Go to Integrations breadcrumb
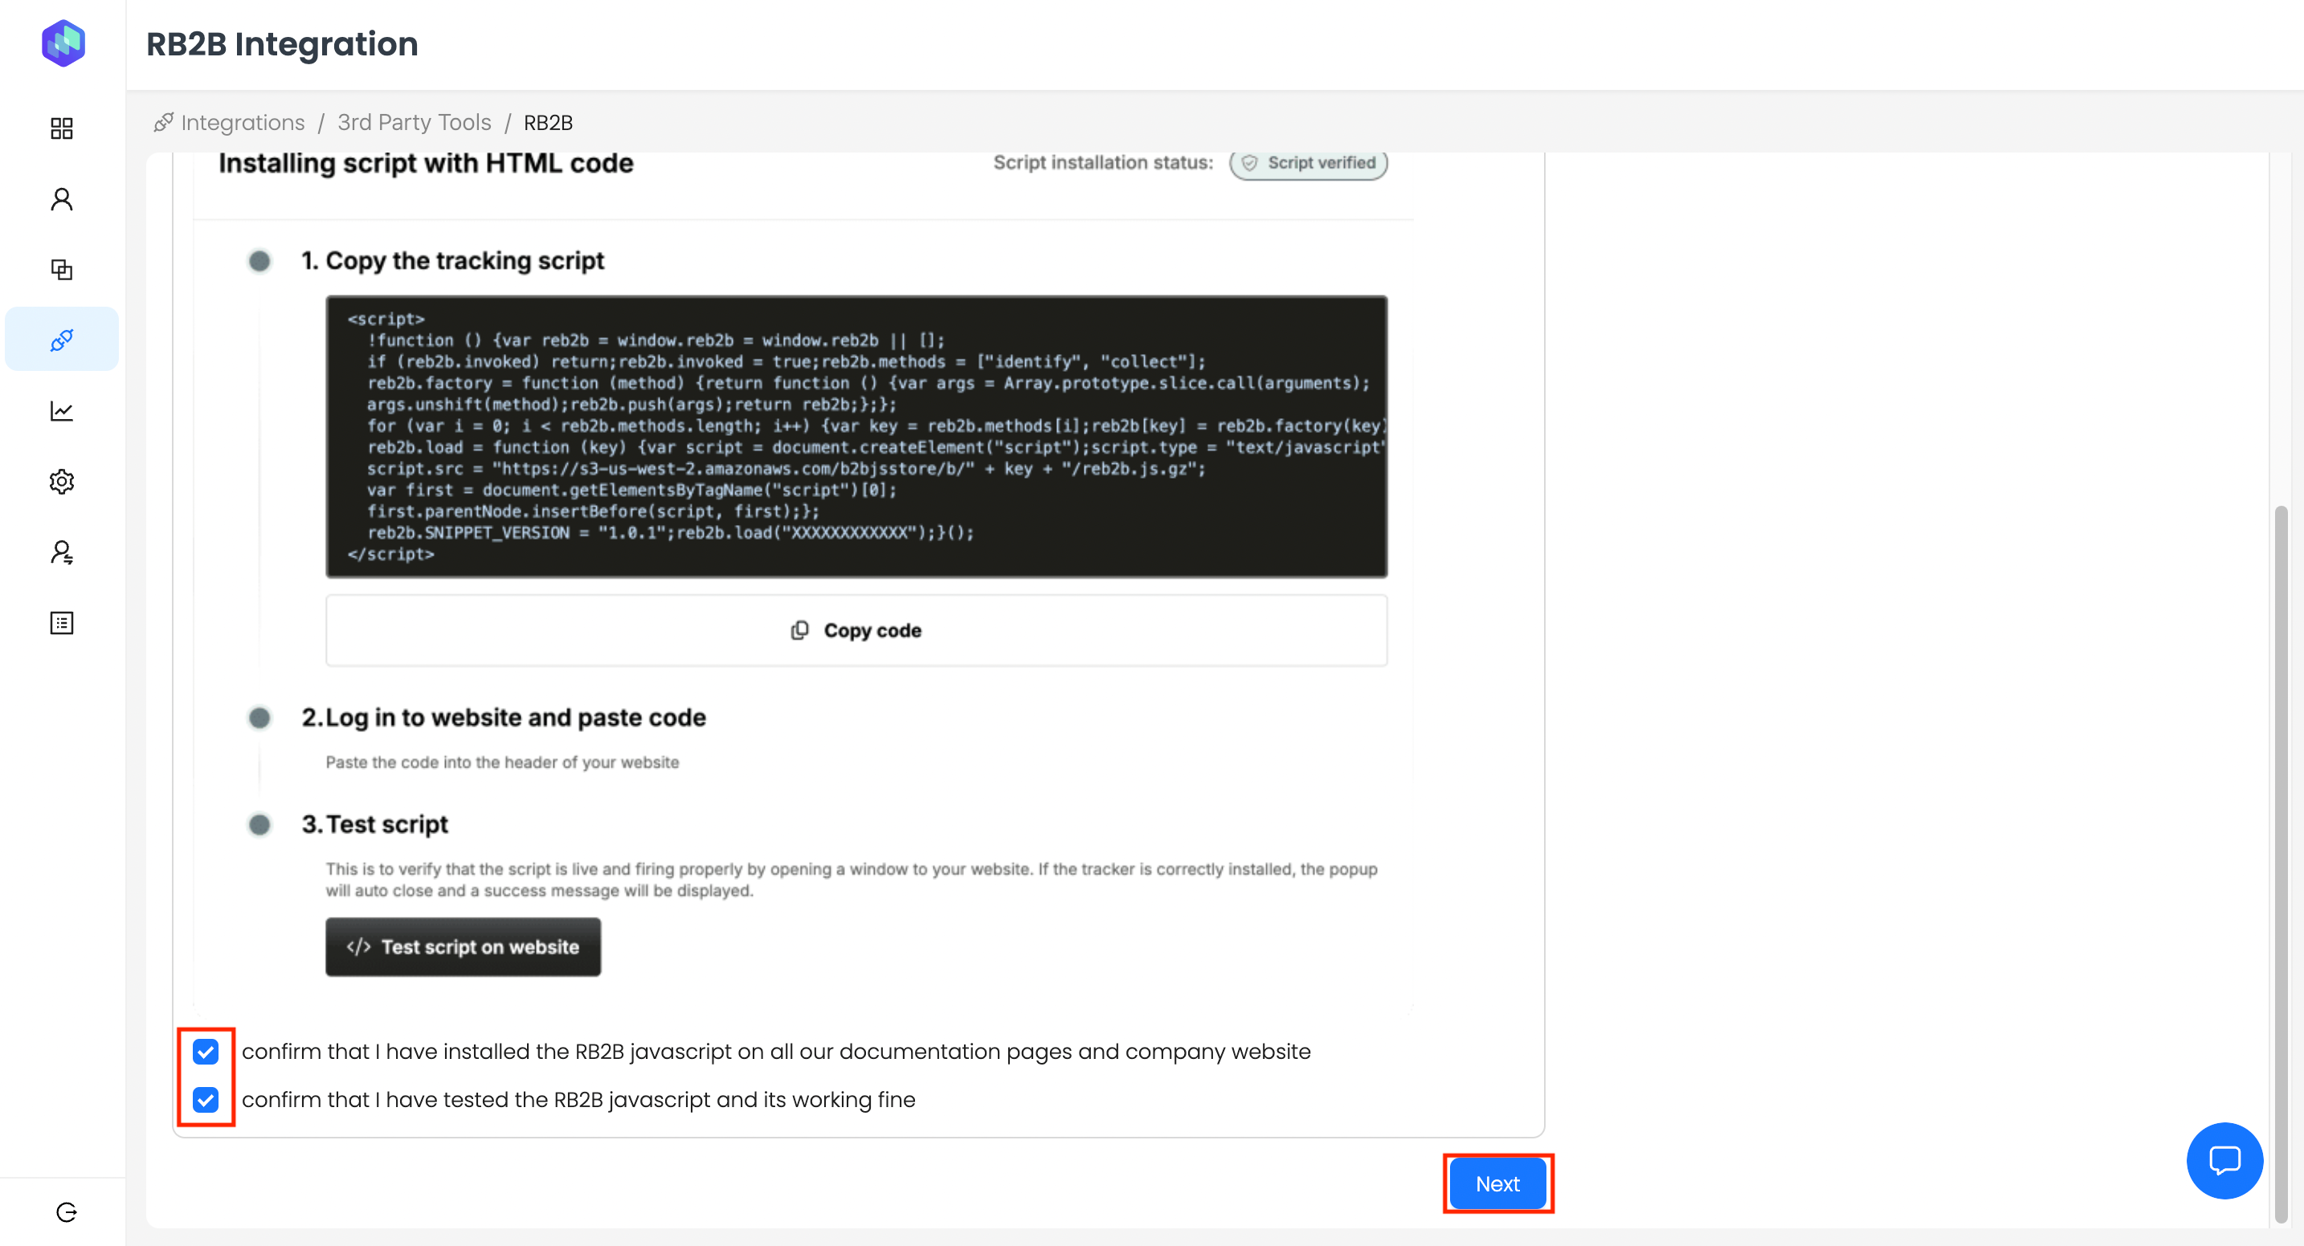The height and width of the screenshot is (1246, 2304). click(x=242, y=122)
